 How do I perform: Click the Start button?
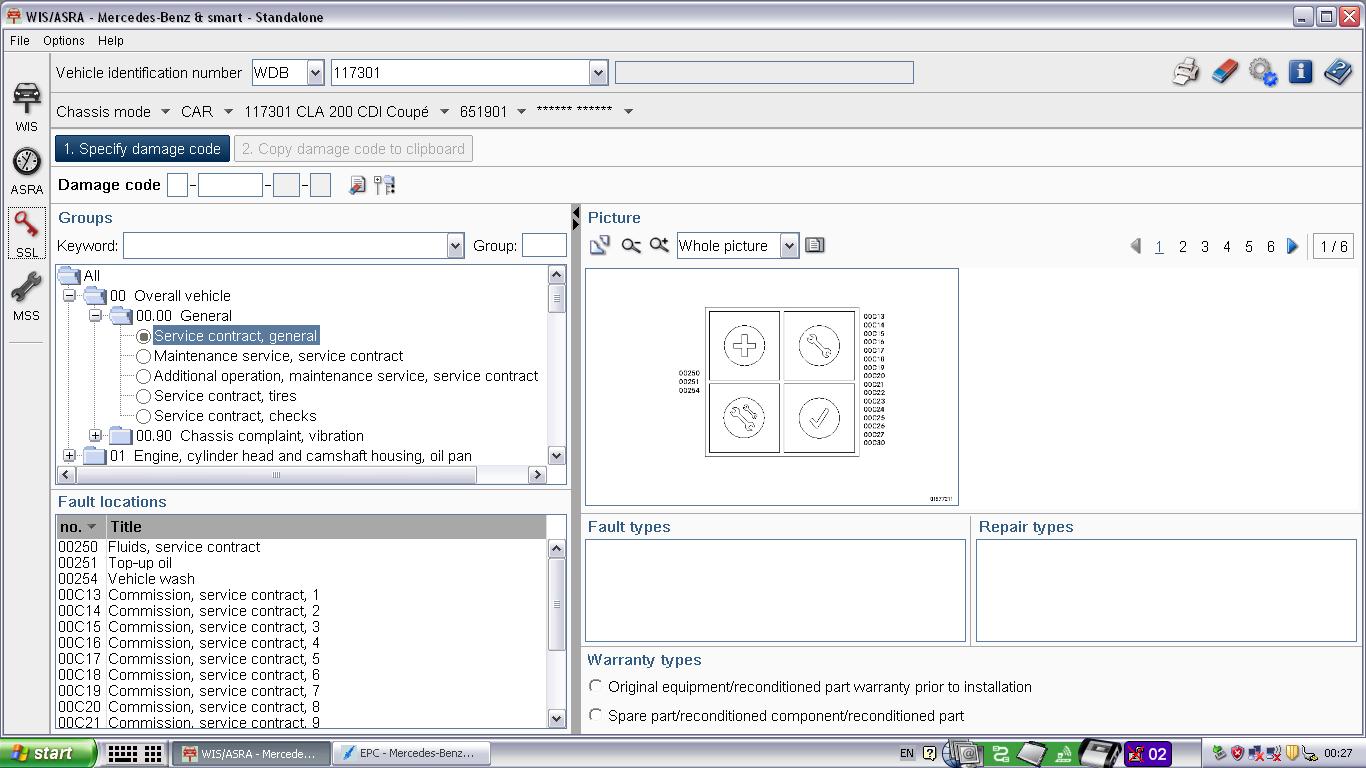48,753
